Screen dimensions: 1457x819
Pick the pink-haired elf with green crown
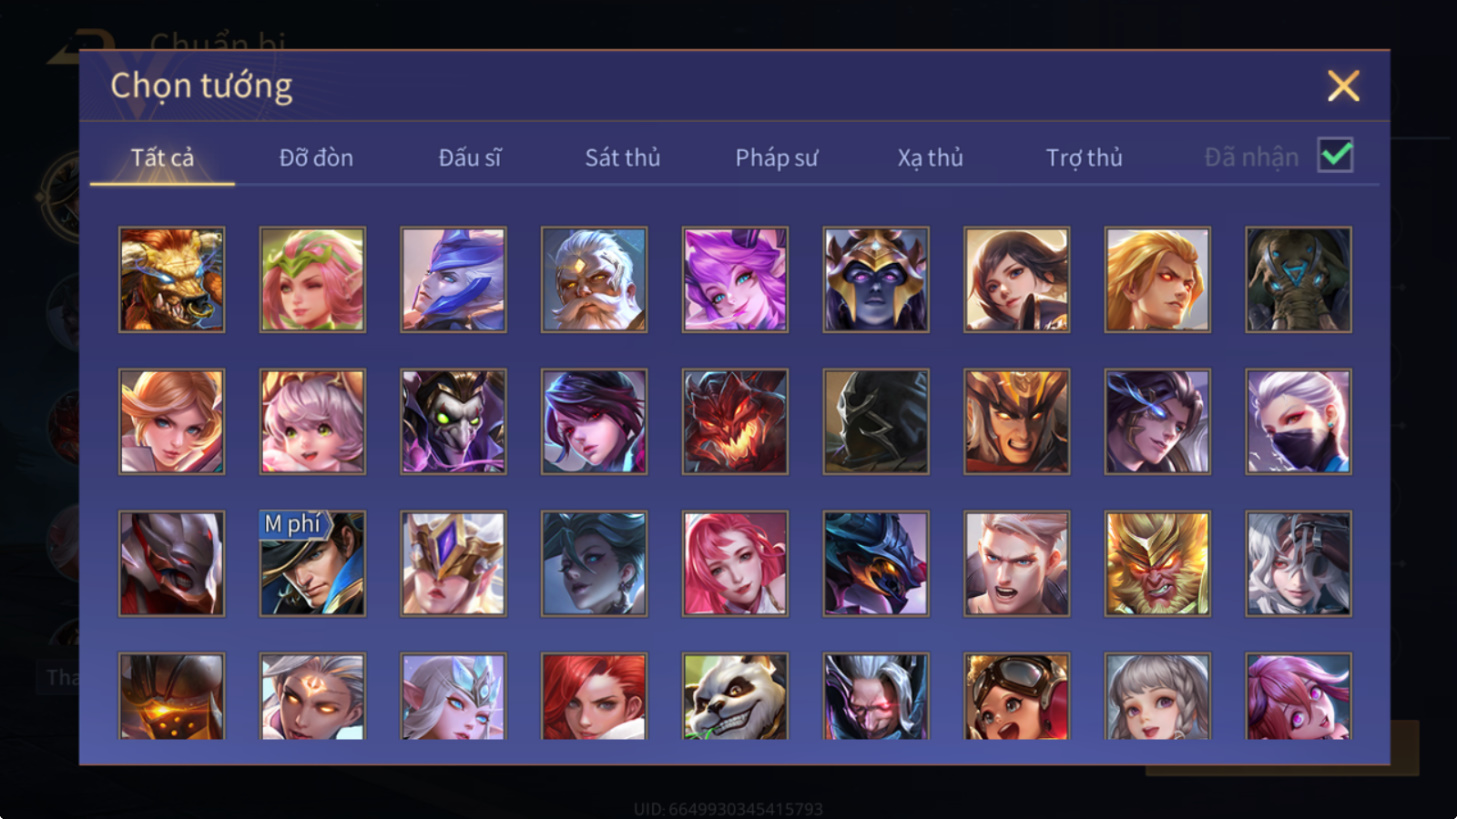(312, 279)
